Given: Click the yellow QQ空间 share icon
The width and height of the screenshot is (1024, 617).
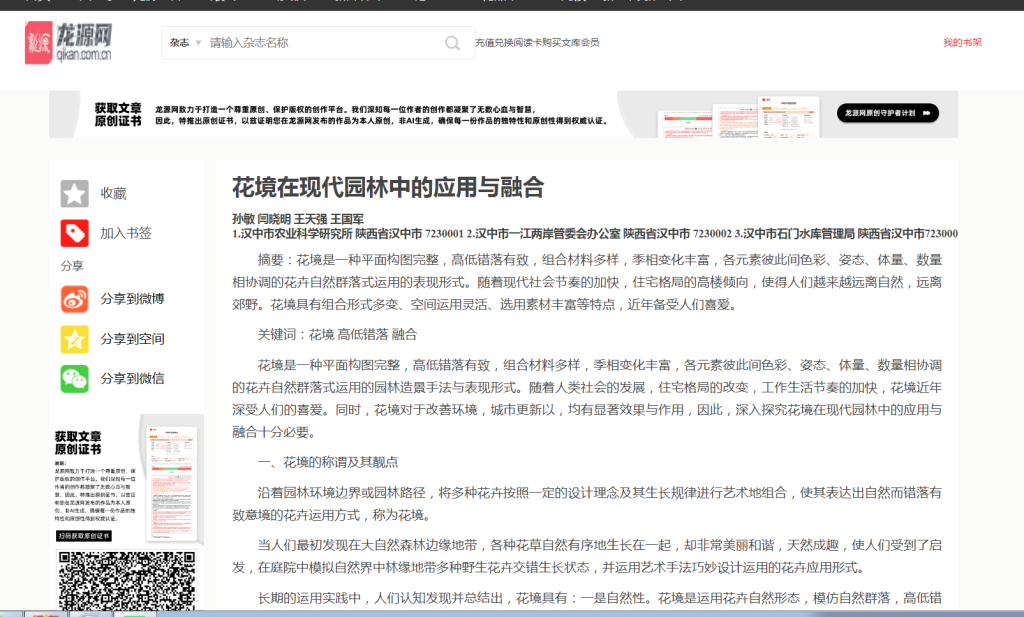Looking at the screenshot, I should pos(74,339).
